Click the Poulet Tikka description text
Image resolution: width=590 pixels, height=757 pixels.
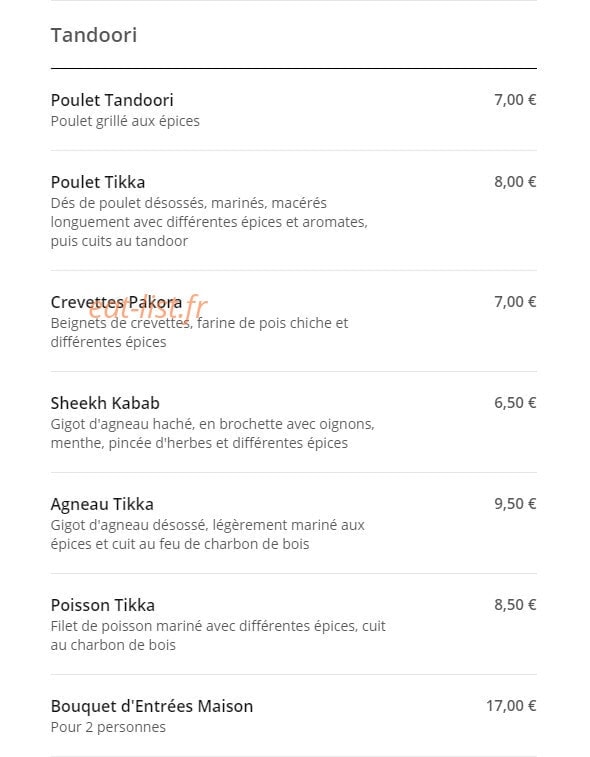[209, 222]
